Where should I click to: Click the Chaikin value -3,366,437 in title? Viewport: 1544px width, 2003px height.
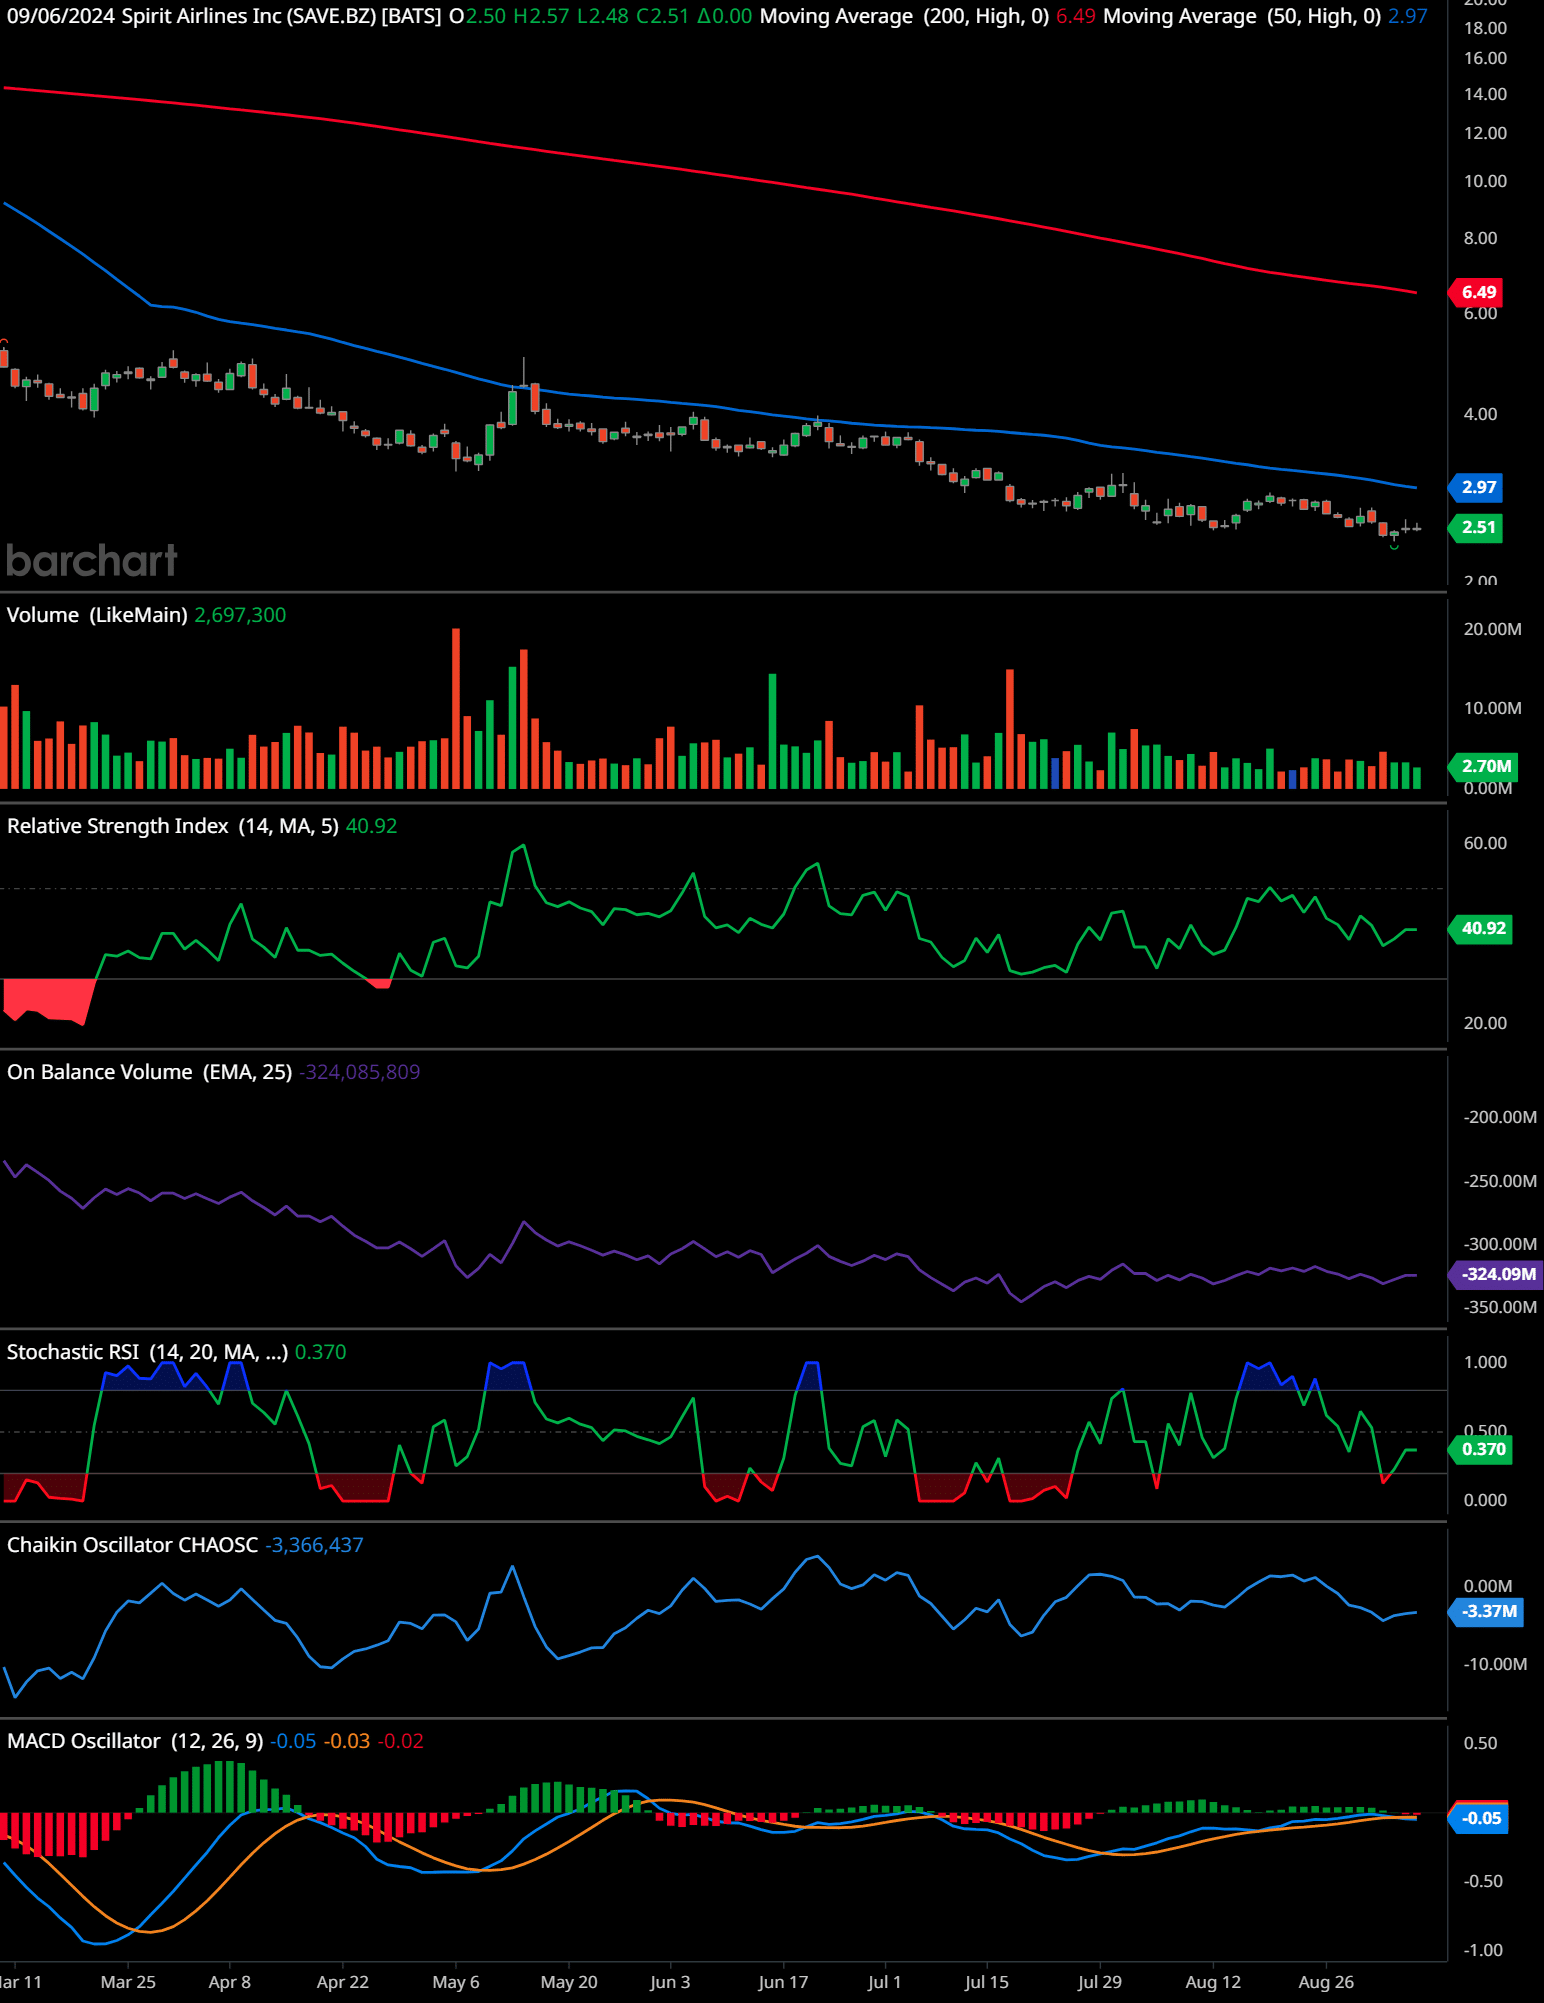pyautogui.click(x=314, y=1545)
